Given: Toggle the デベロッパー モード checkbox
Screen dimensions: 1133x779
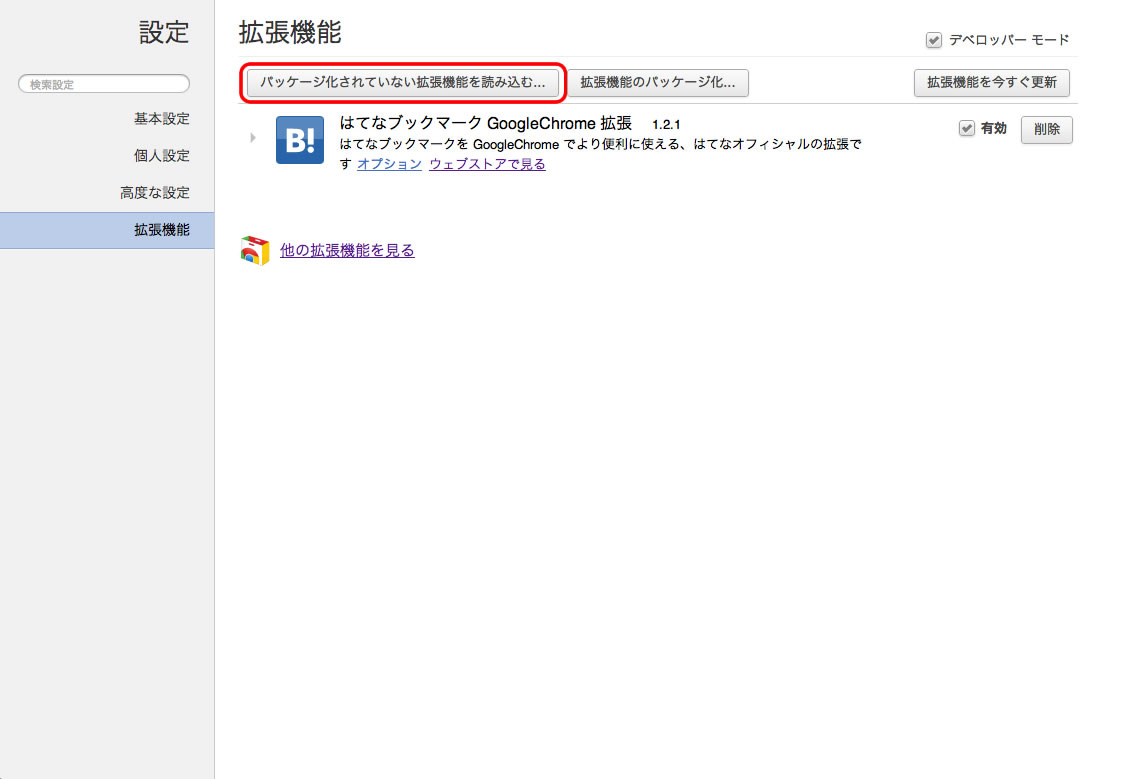Looking at the screenshot, I should (934, 40).
